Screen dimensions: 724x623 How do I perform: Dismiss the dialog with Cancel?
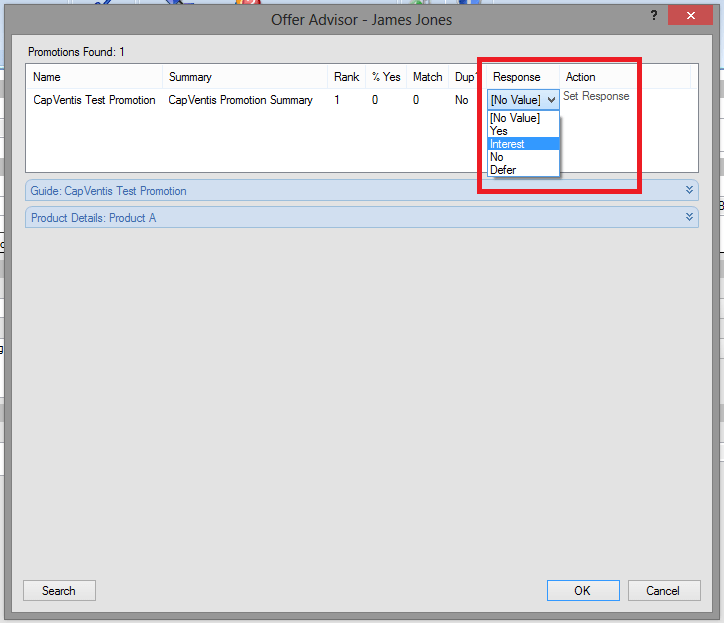click(662, 590)
